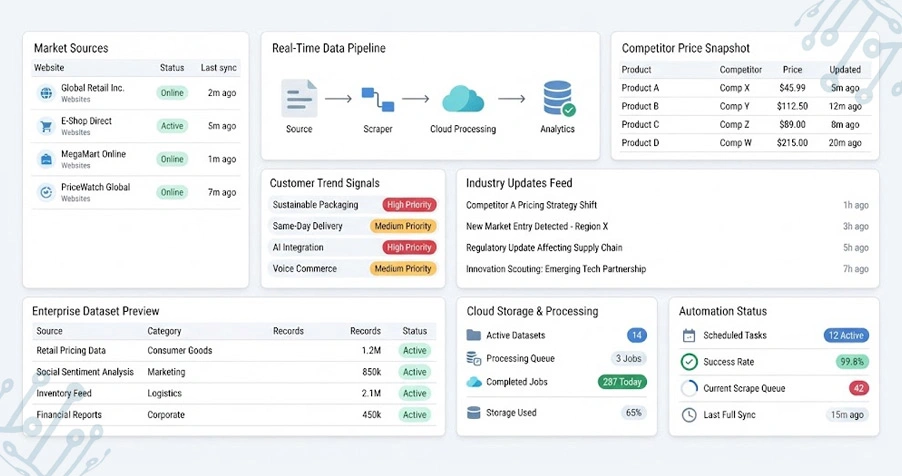
Task: Open the Competitor A Pricing Strategy Shift update
Action: pos(532,205)
